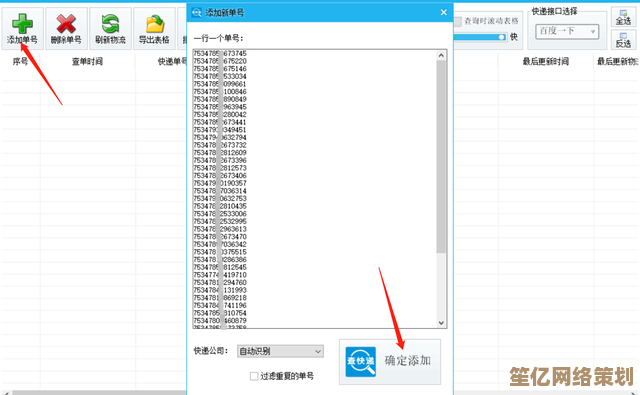Screen dimensions: 640x395
Task: Click the 全选 select-all icon button
Action: pyautogui.click(x=623, y=18)
